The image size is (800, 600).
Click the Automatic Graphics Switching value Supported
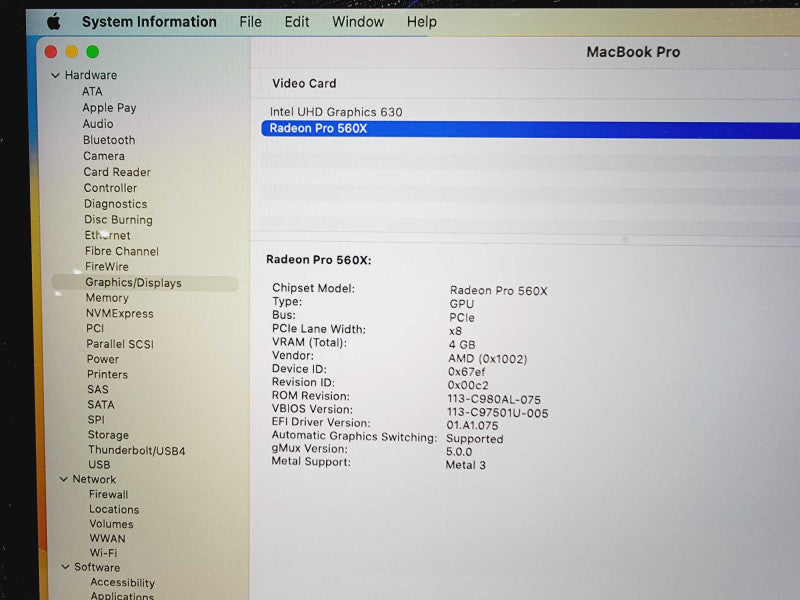(x=474, y=439)
